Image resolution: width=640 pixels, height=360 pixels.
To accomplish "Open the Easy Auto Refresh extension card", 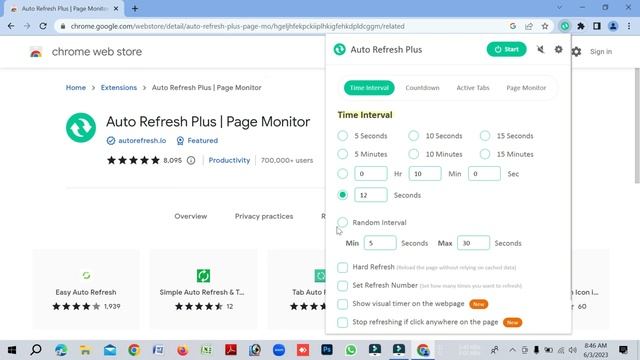I will tap(86, 289).
